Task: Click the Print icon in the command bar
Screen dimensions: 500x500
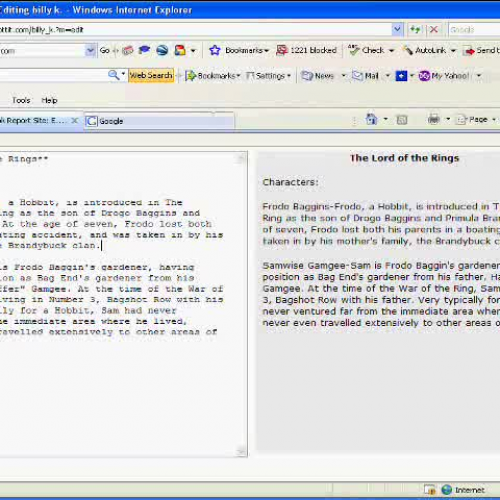Action: [x=434, y=119]
